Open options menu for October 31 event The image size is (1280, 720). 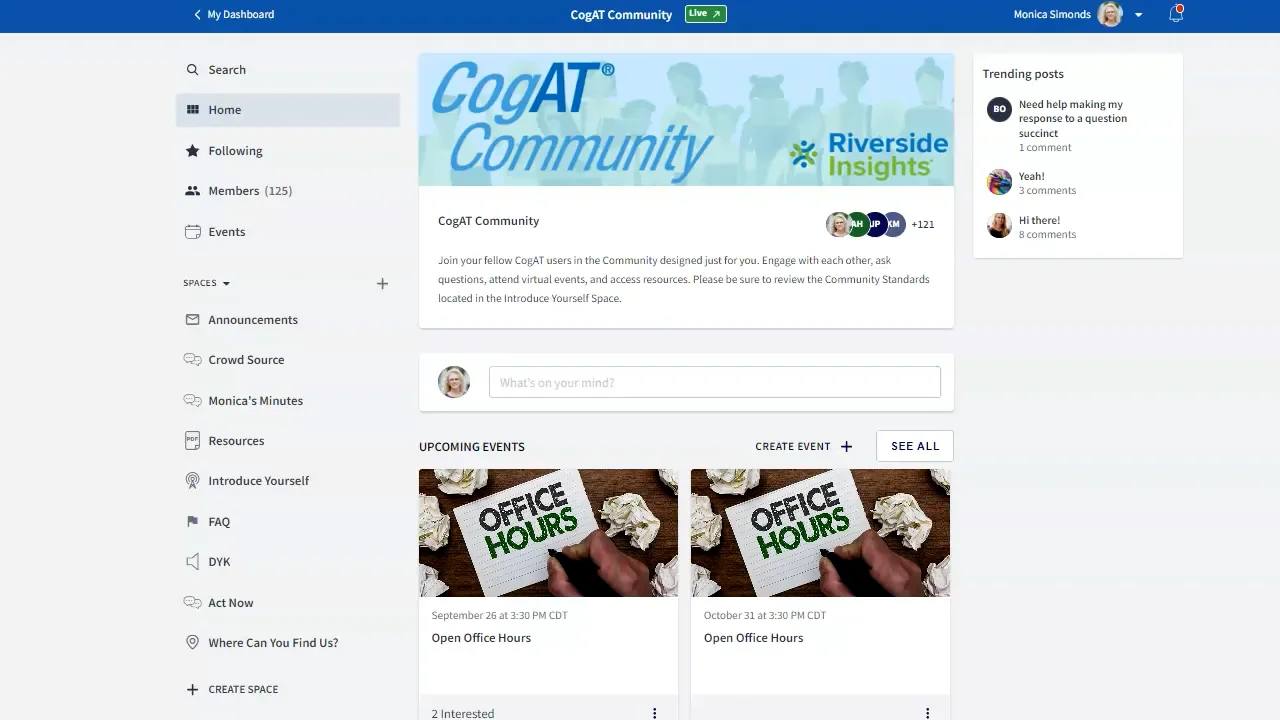pos(927,713)
